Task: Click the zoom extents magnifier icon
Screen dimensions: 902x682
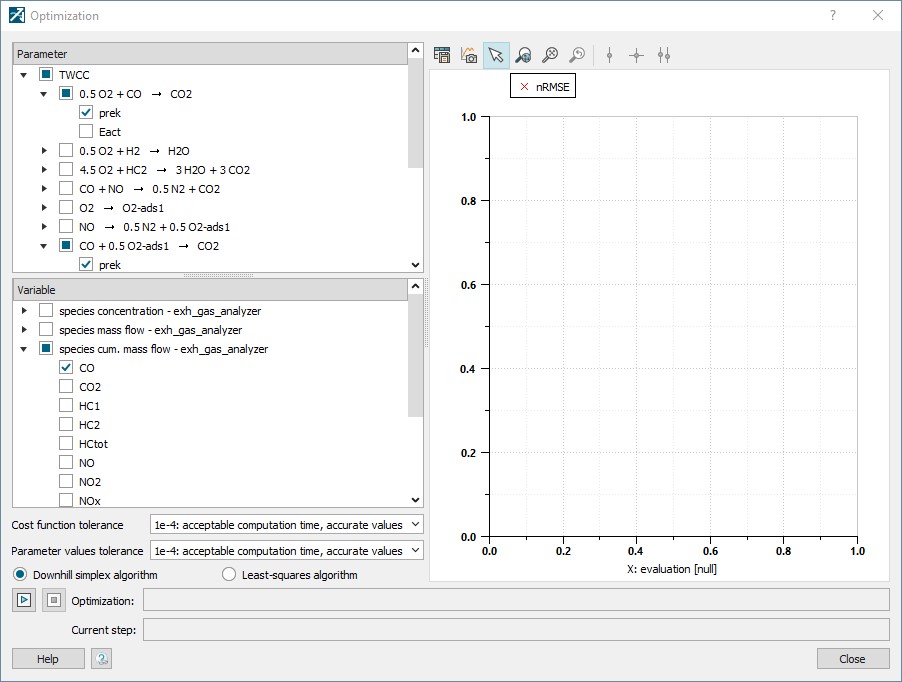Action: 550,55
